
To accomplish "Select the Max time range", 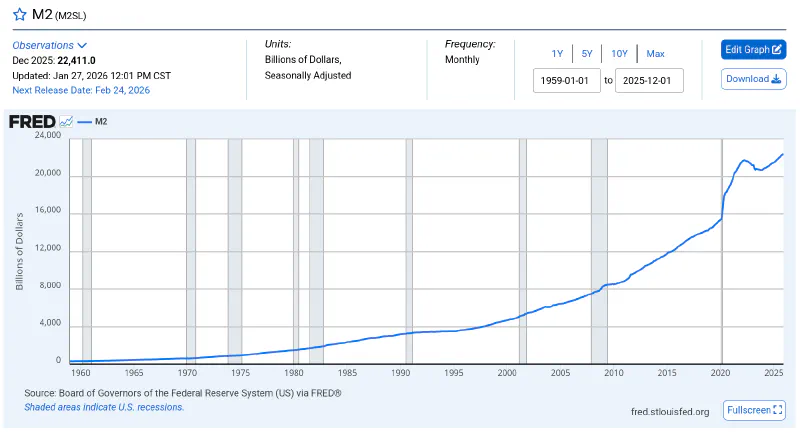I will coord(655,54).
